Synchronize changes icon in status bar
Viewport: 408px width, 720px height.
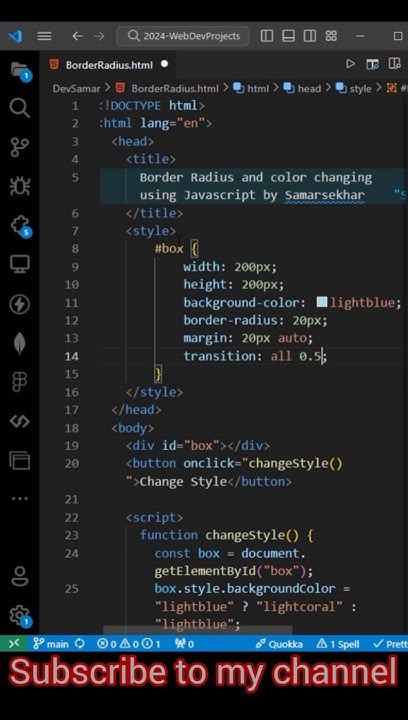point(80,644)
